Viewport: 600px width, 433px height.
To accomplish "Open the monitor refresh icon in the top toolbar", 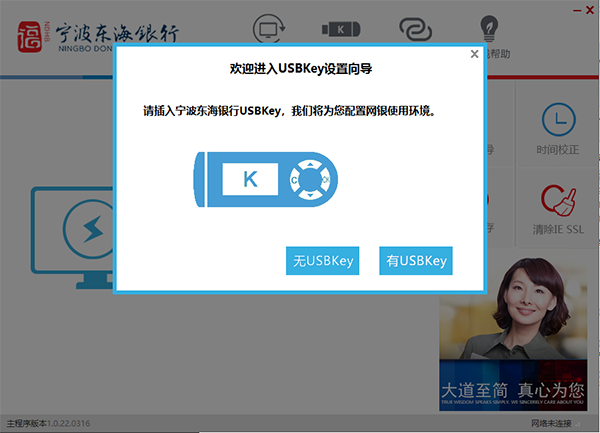I will [x=269, y=28].
